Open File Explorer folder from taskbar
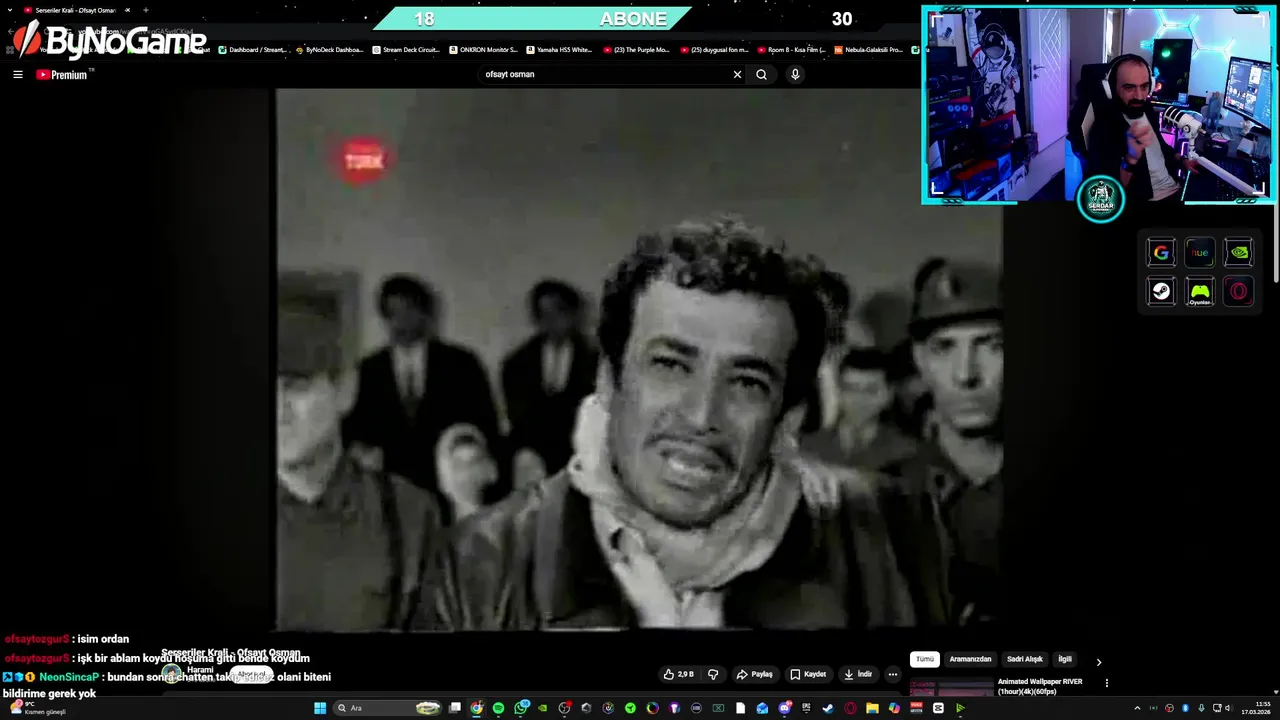 (x=872, y=708)
